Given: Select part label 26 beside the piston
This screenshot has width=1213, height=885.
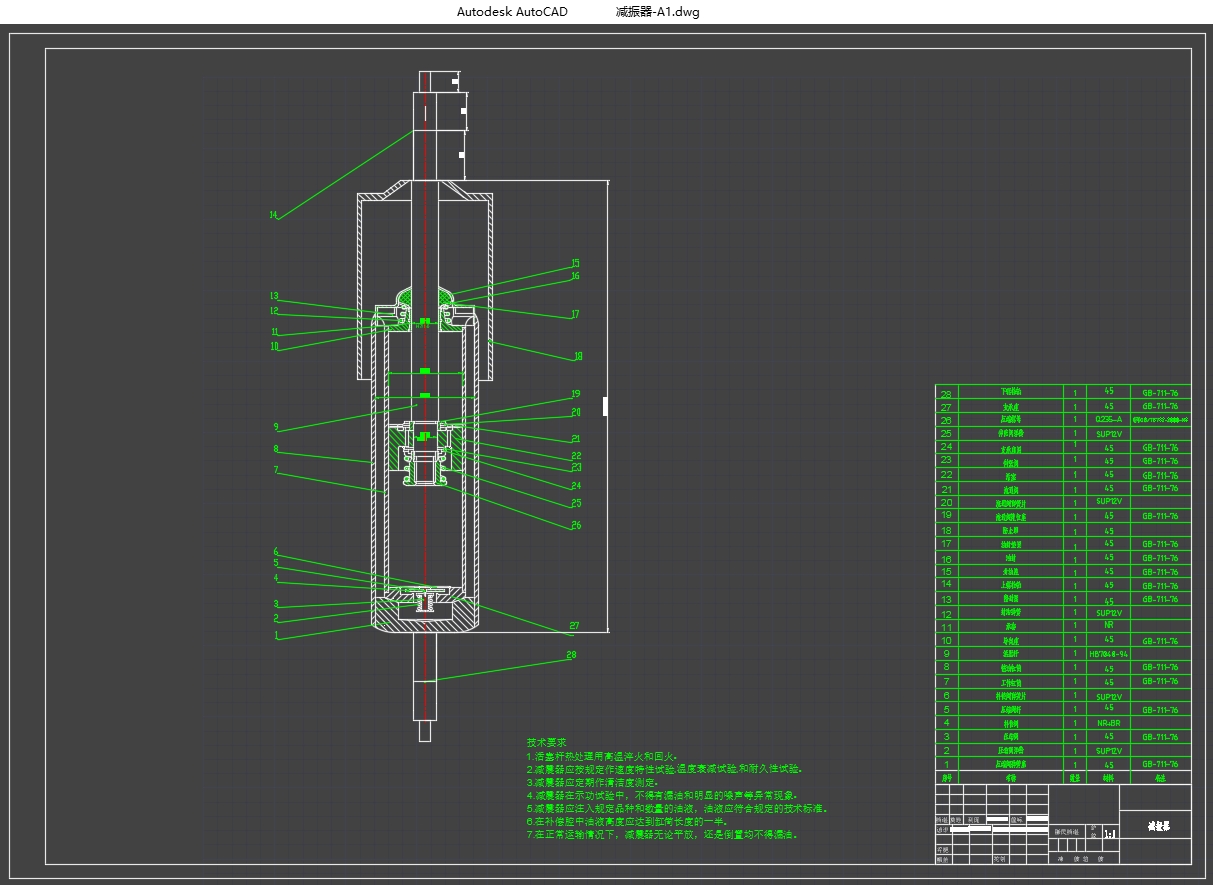Looking at the screenshot, I should click(576, 525).
